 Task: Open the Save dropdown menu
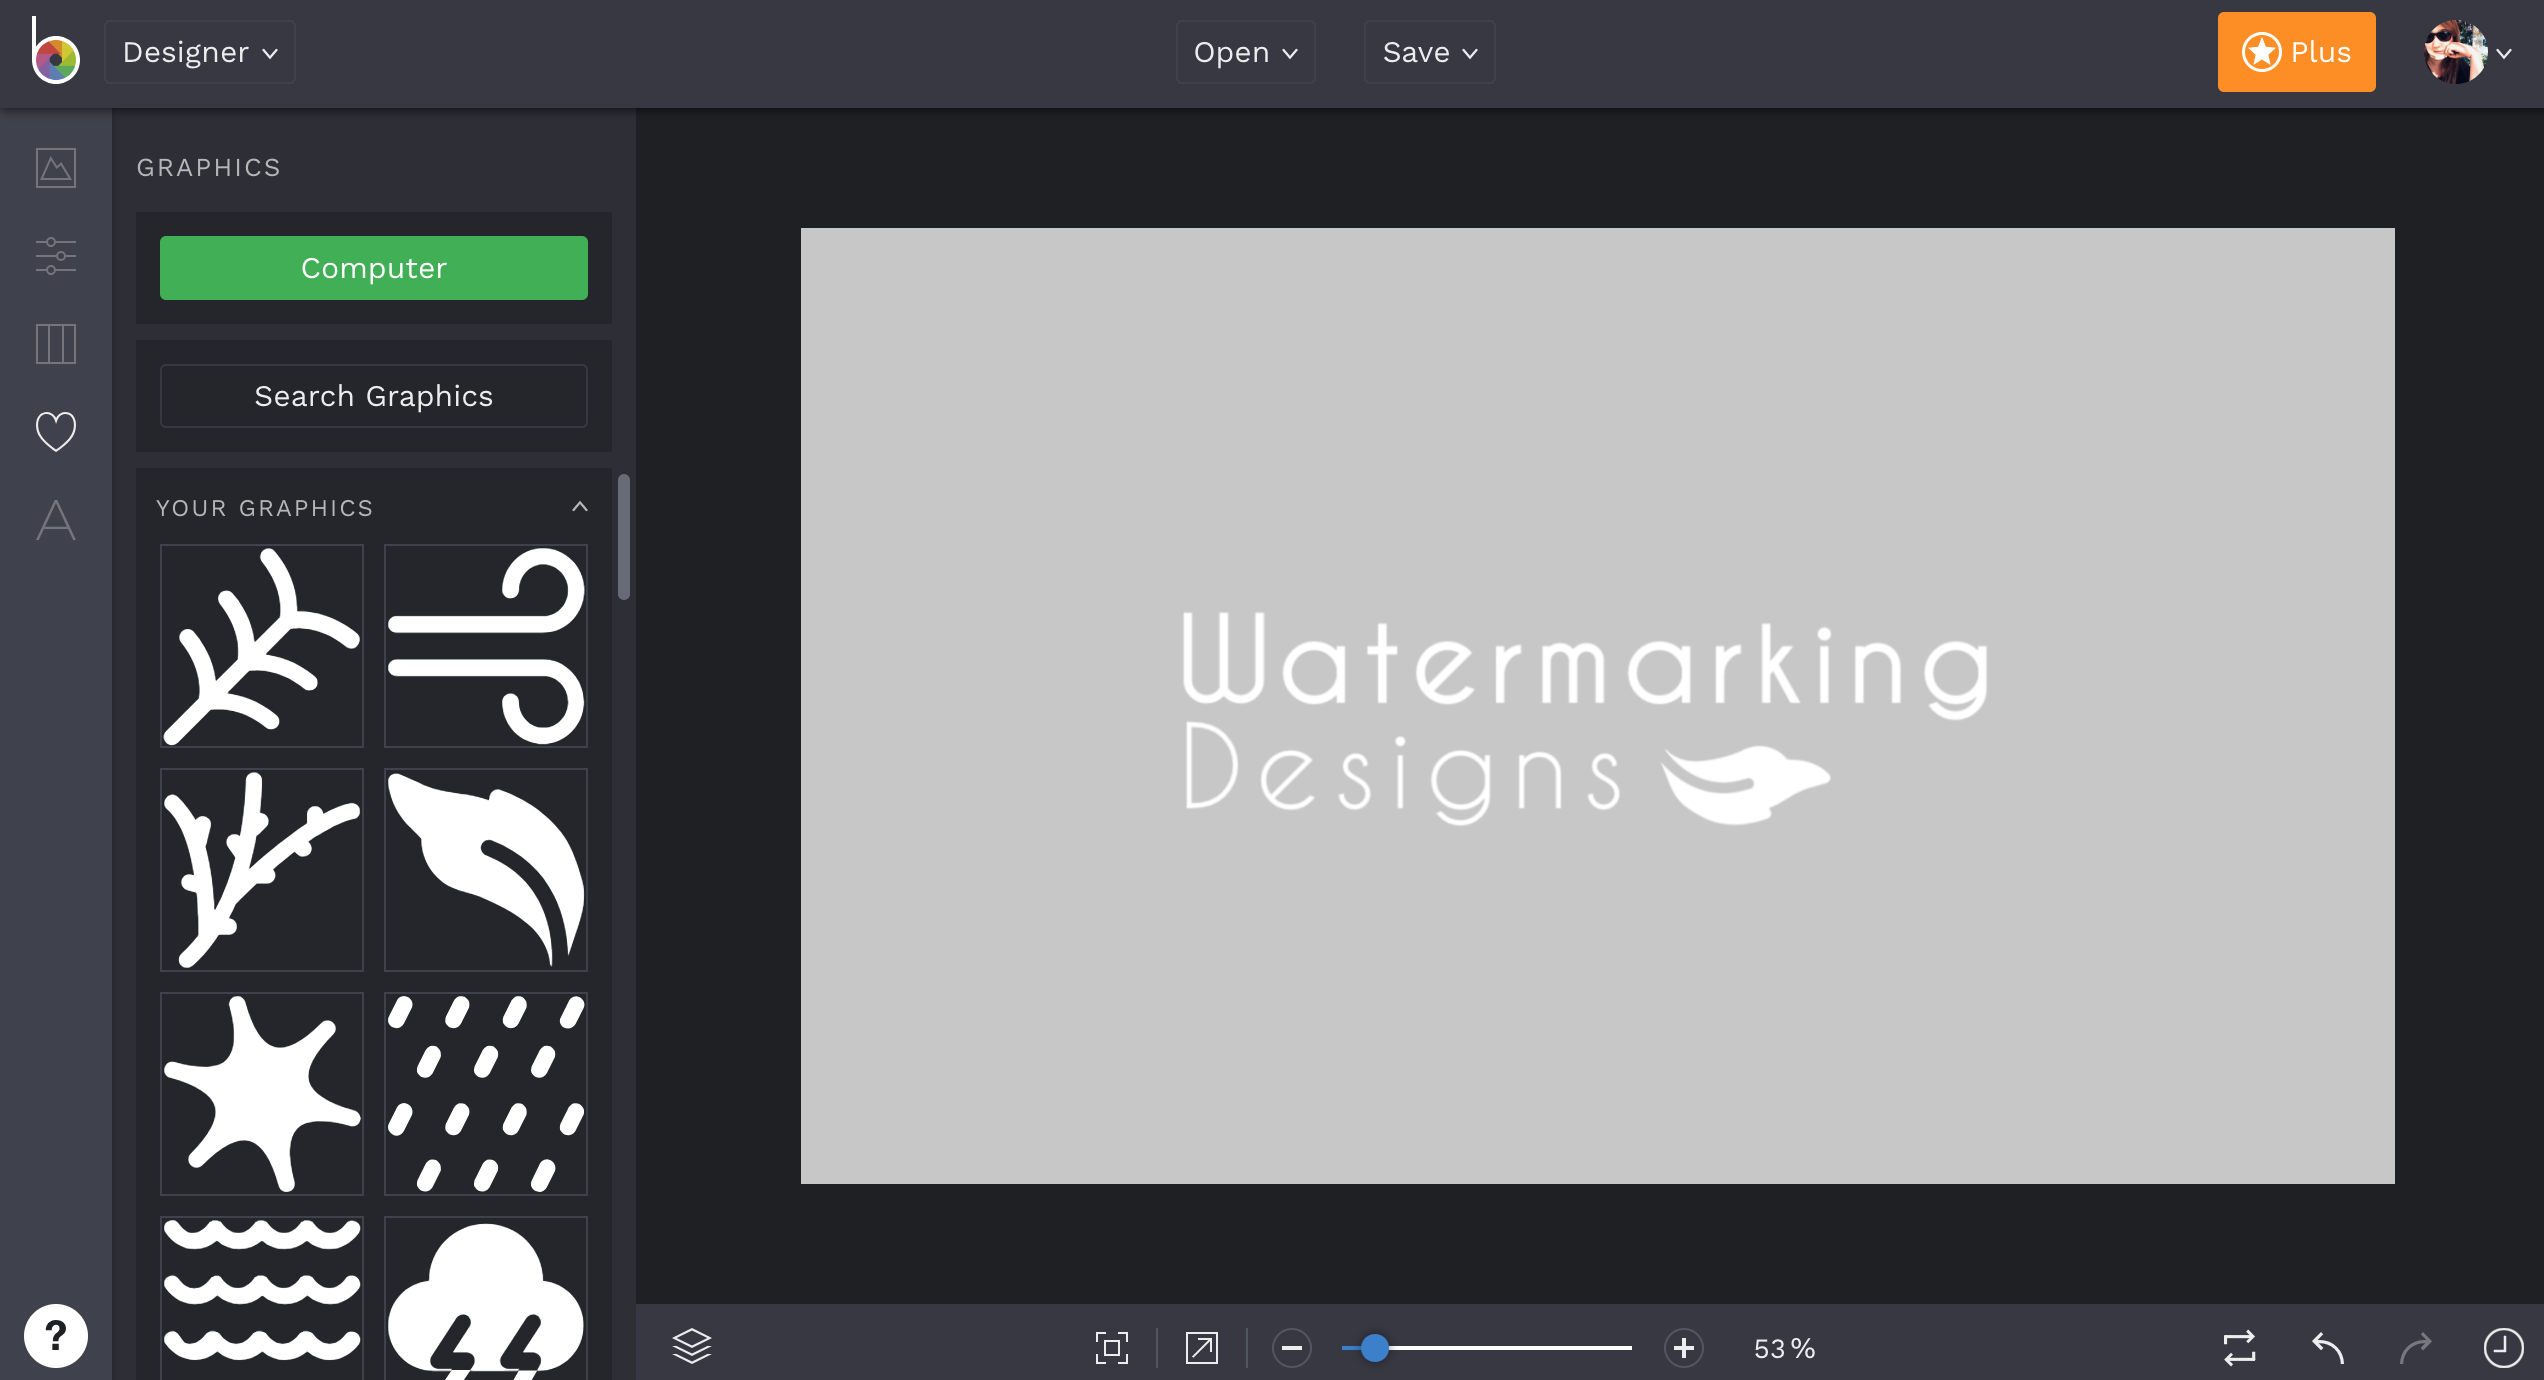click(x=1426, y=51)
